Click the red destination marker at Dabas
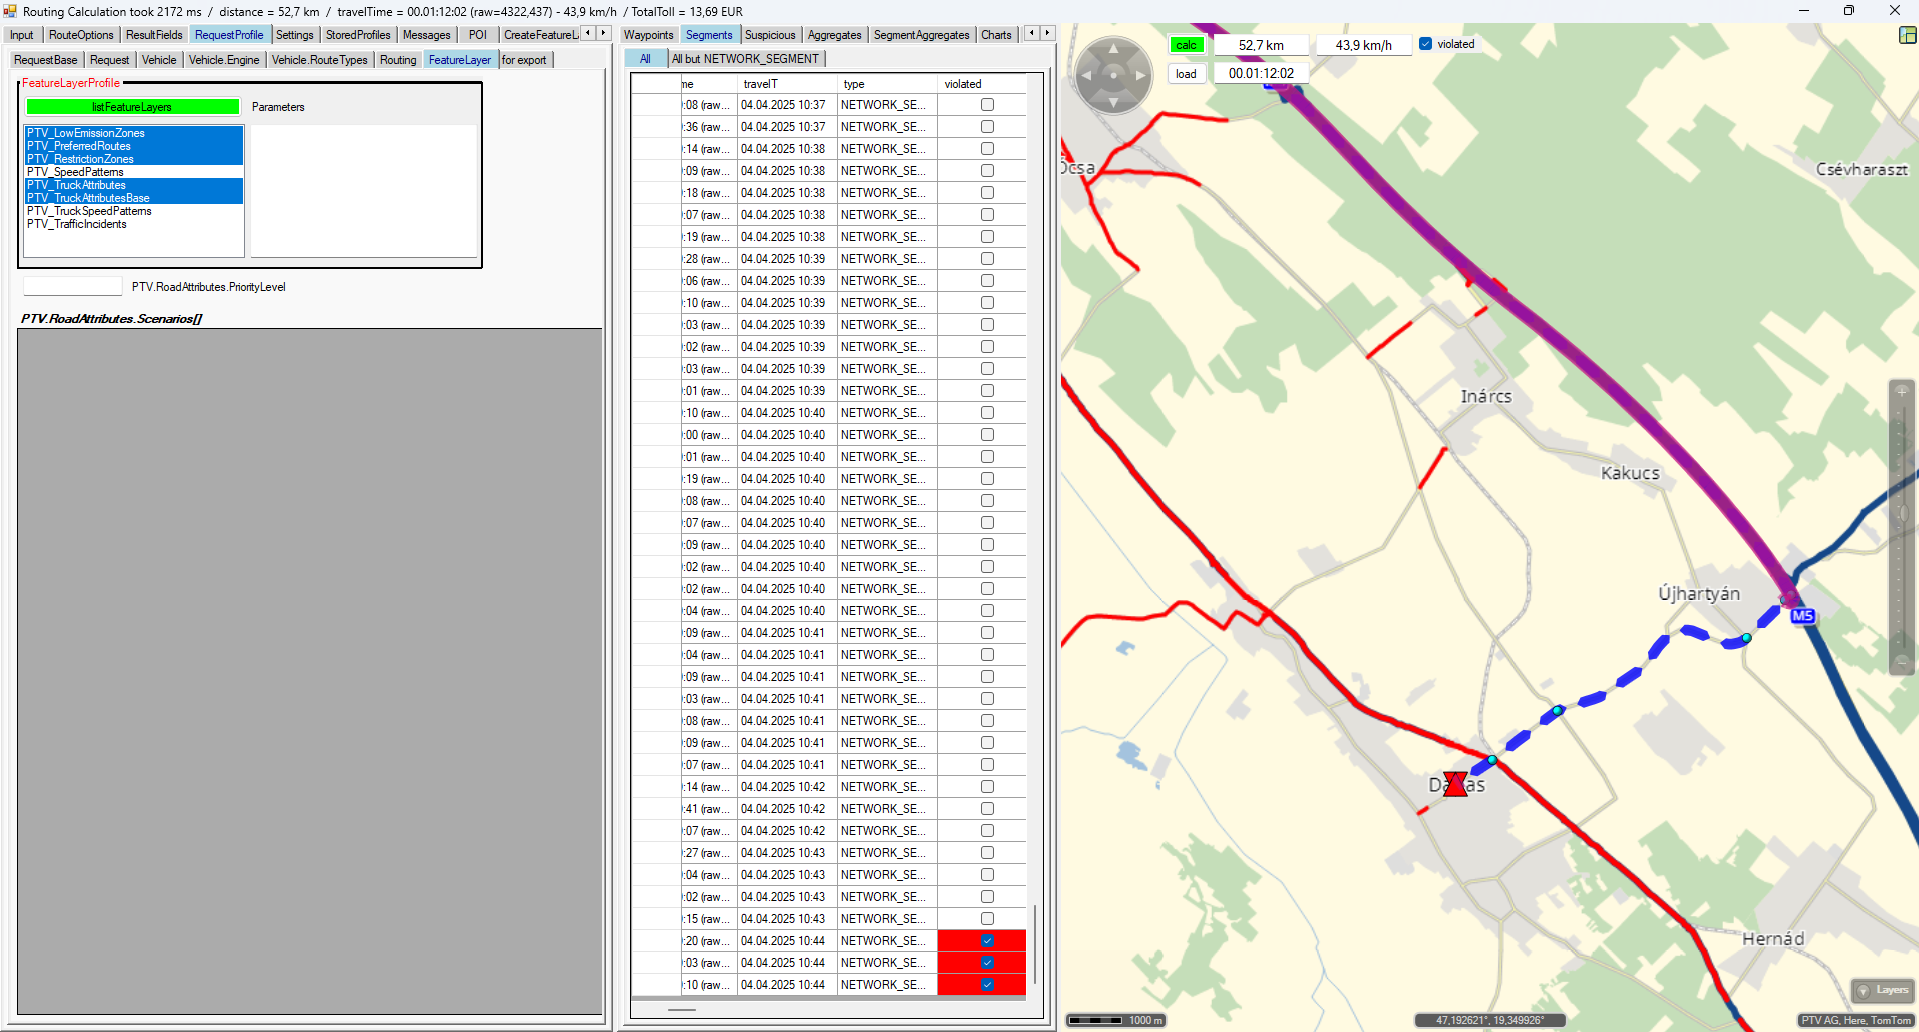The width and height of the screenshot is (1919, 1032). (1456, 783)
